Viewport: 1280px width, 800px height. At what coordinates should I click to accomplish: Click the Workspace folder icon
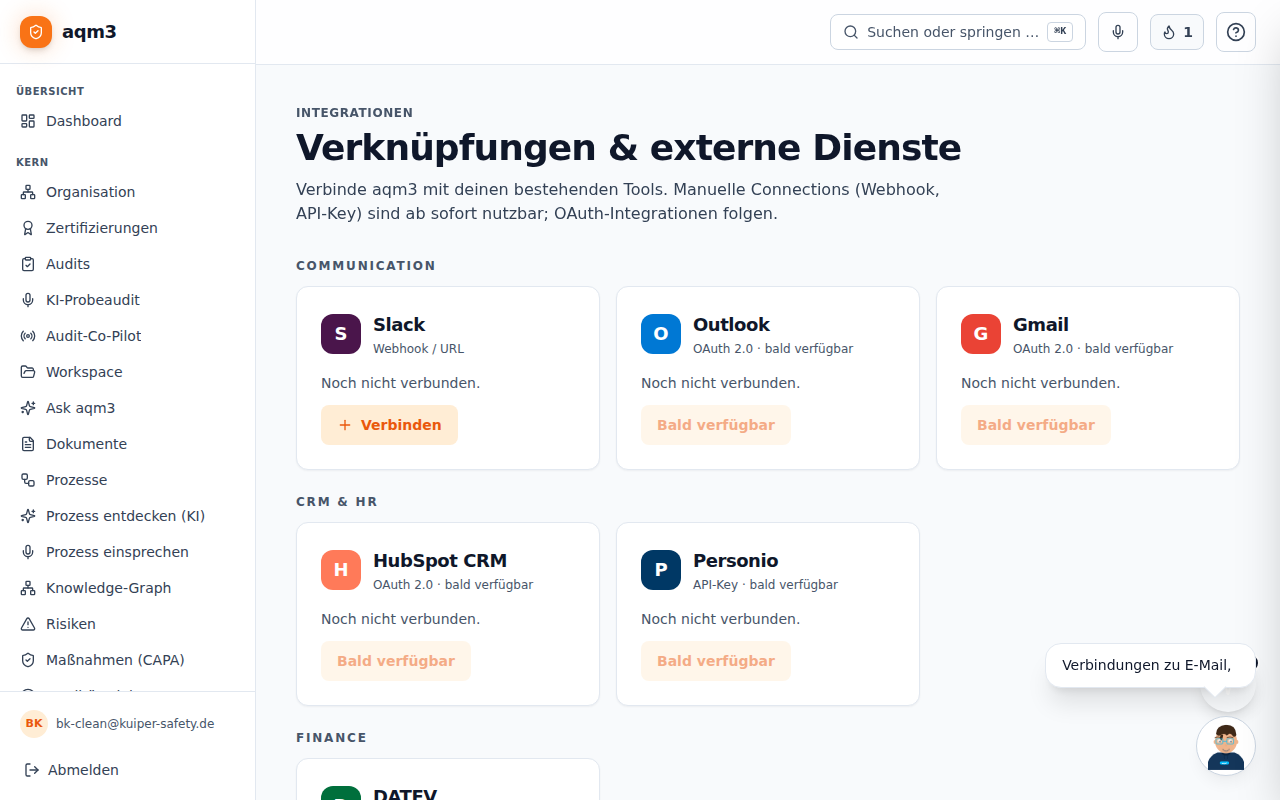(28, 372)
